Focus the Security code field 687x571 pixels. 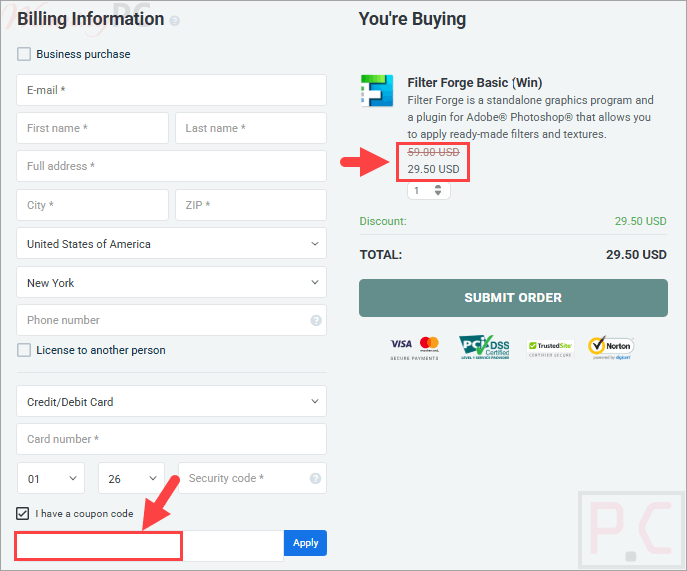252,478
